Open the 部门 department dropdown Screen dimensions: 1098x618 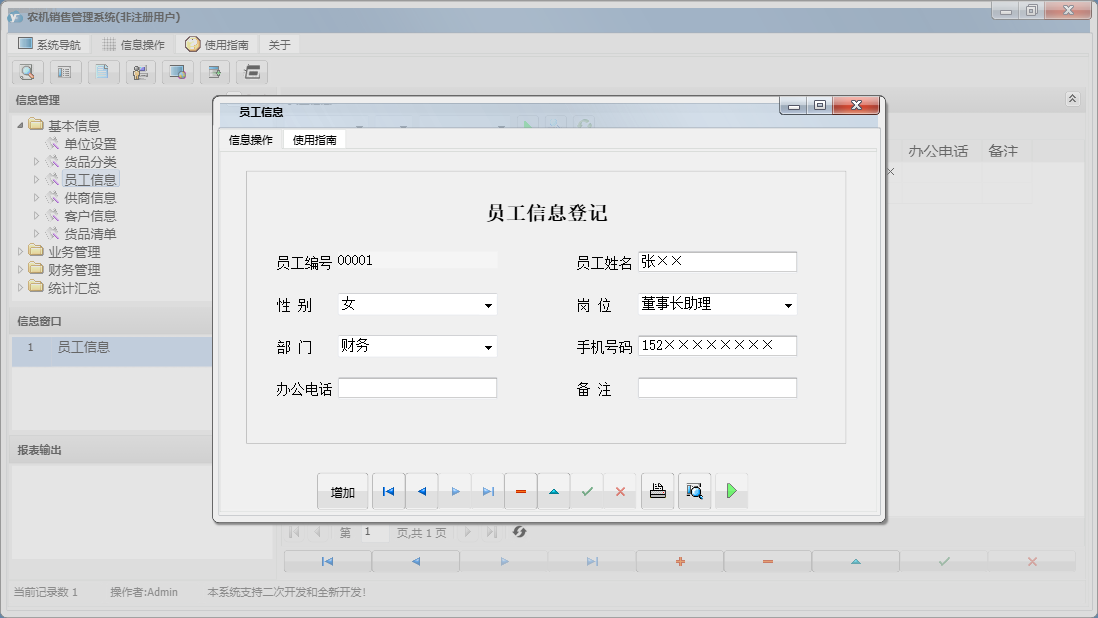click(x=489, y=346)
